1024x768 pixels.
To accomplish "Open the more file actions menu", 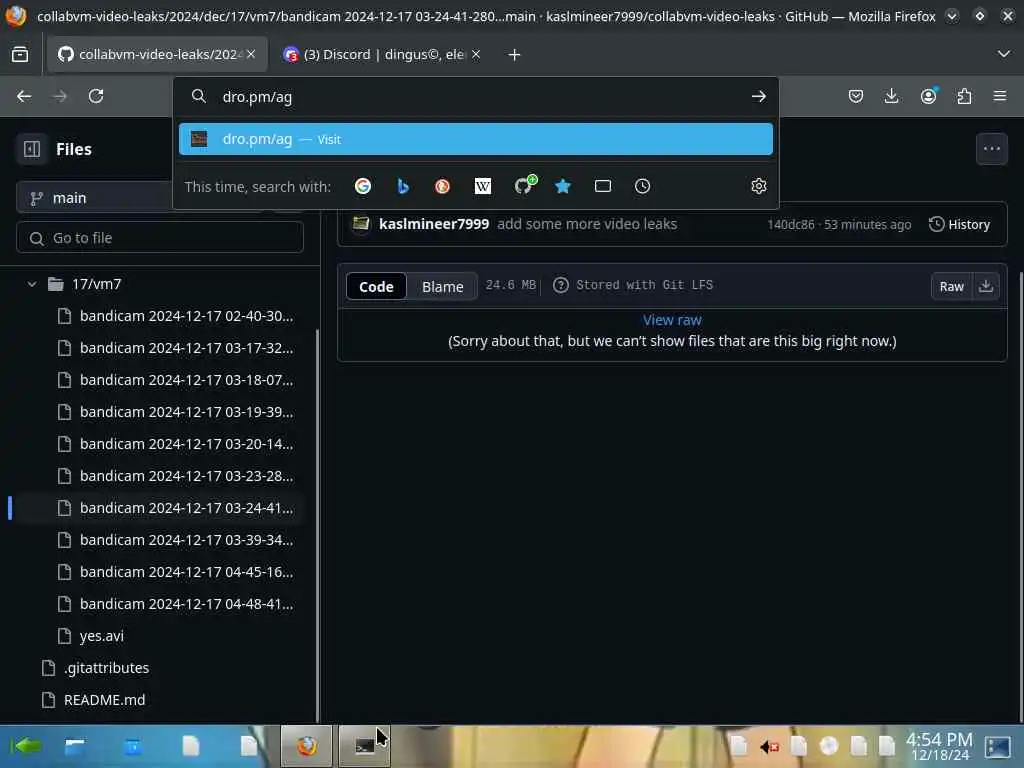I will pos(991,149).
